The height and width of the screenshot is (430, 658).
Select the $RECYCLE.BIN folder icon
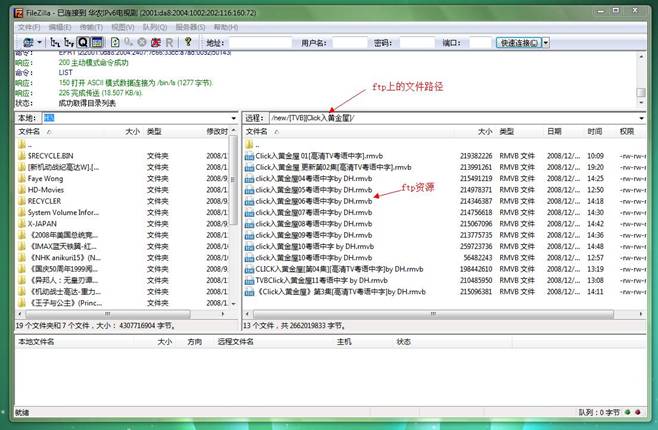click(22, 156)
